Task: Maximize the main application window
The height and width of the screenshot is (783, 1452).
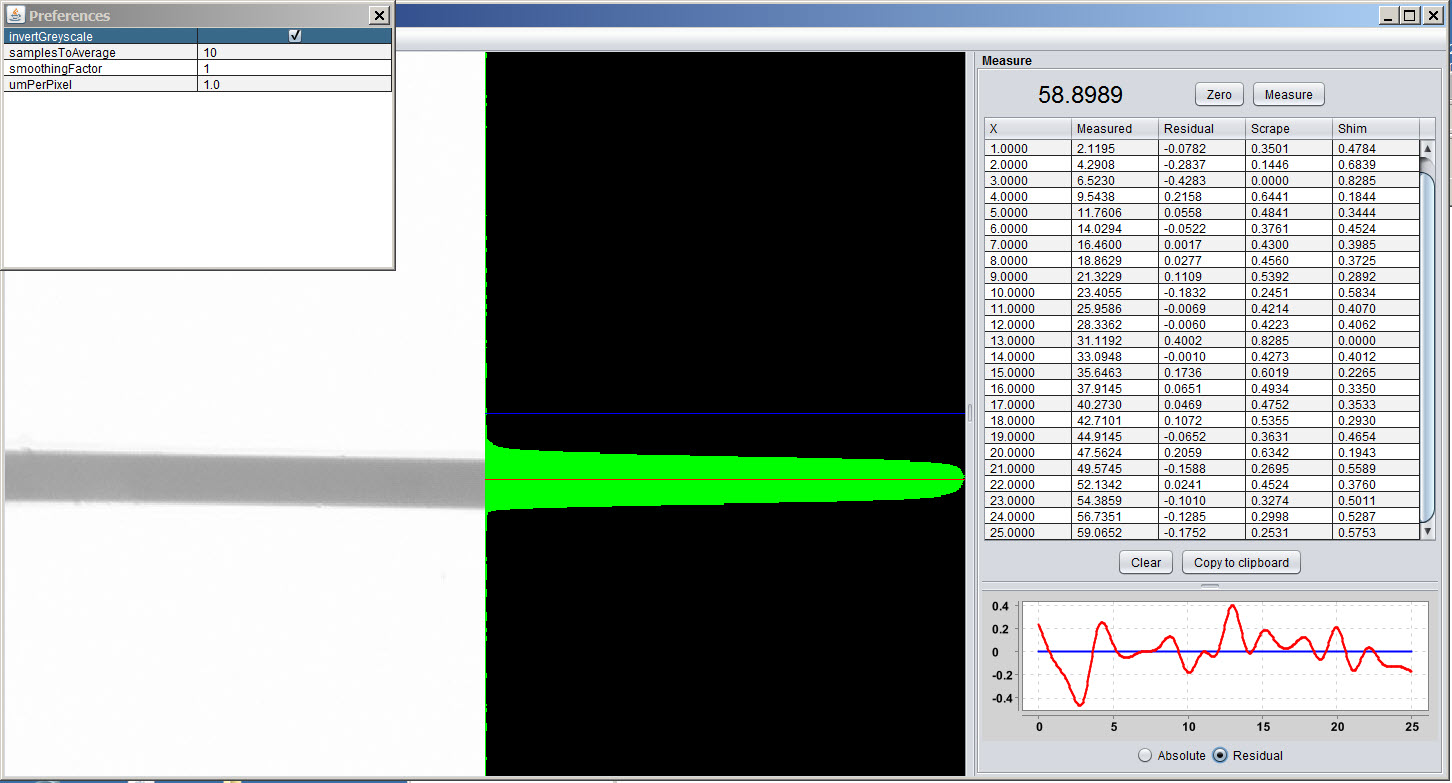Action: coord(1410,15)
